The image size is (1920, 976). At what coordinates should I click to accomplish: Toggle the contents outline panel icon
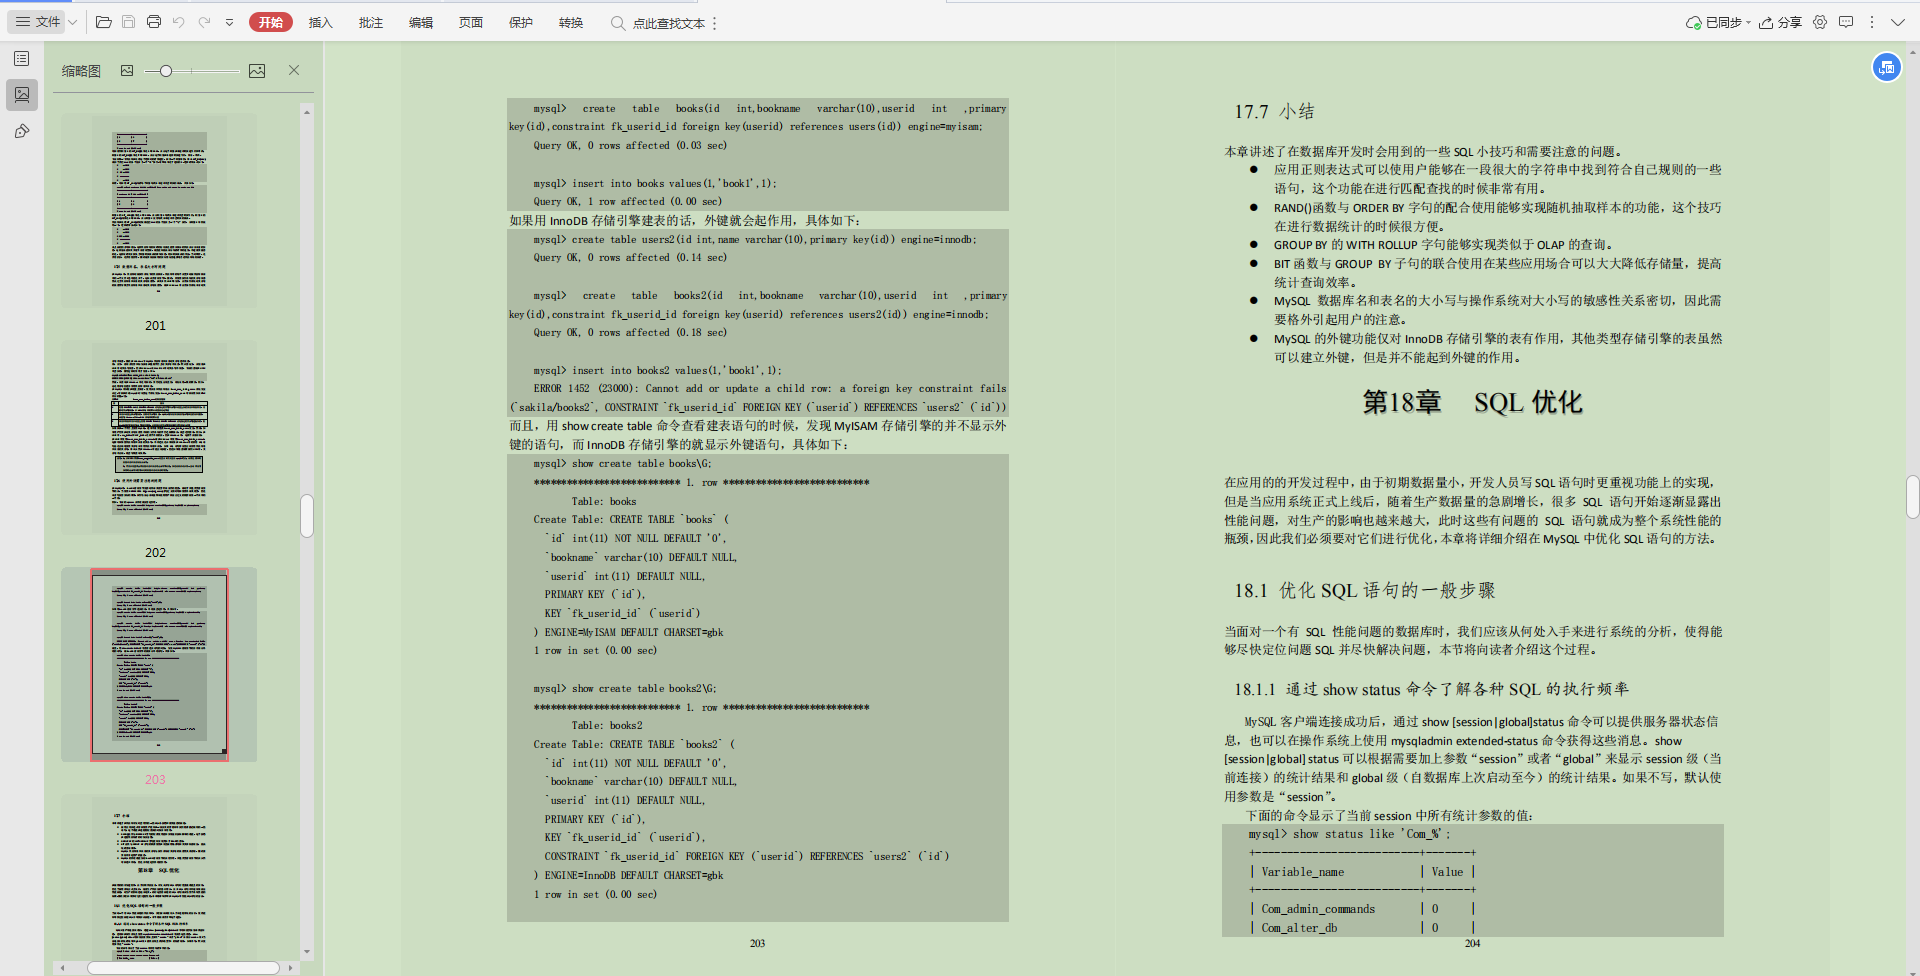22,58
